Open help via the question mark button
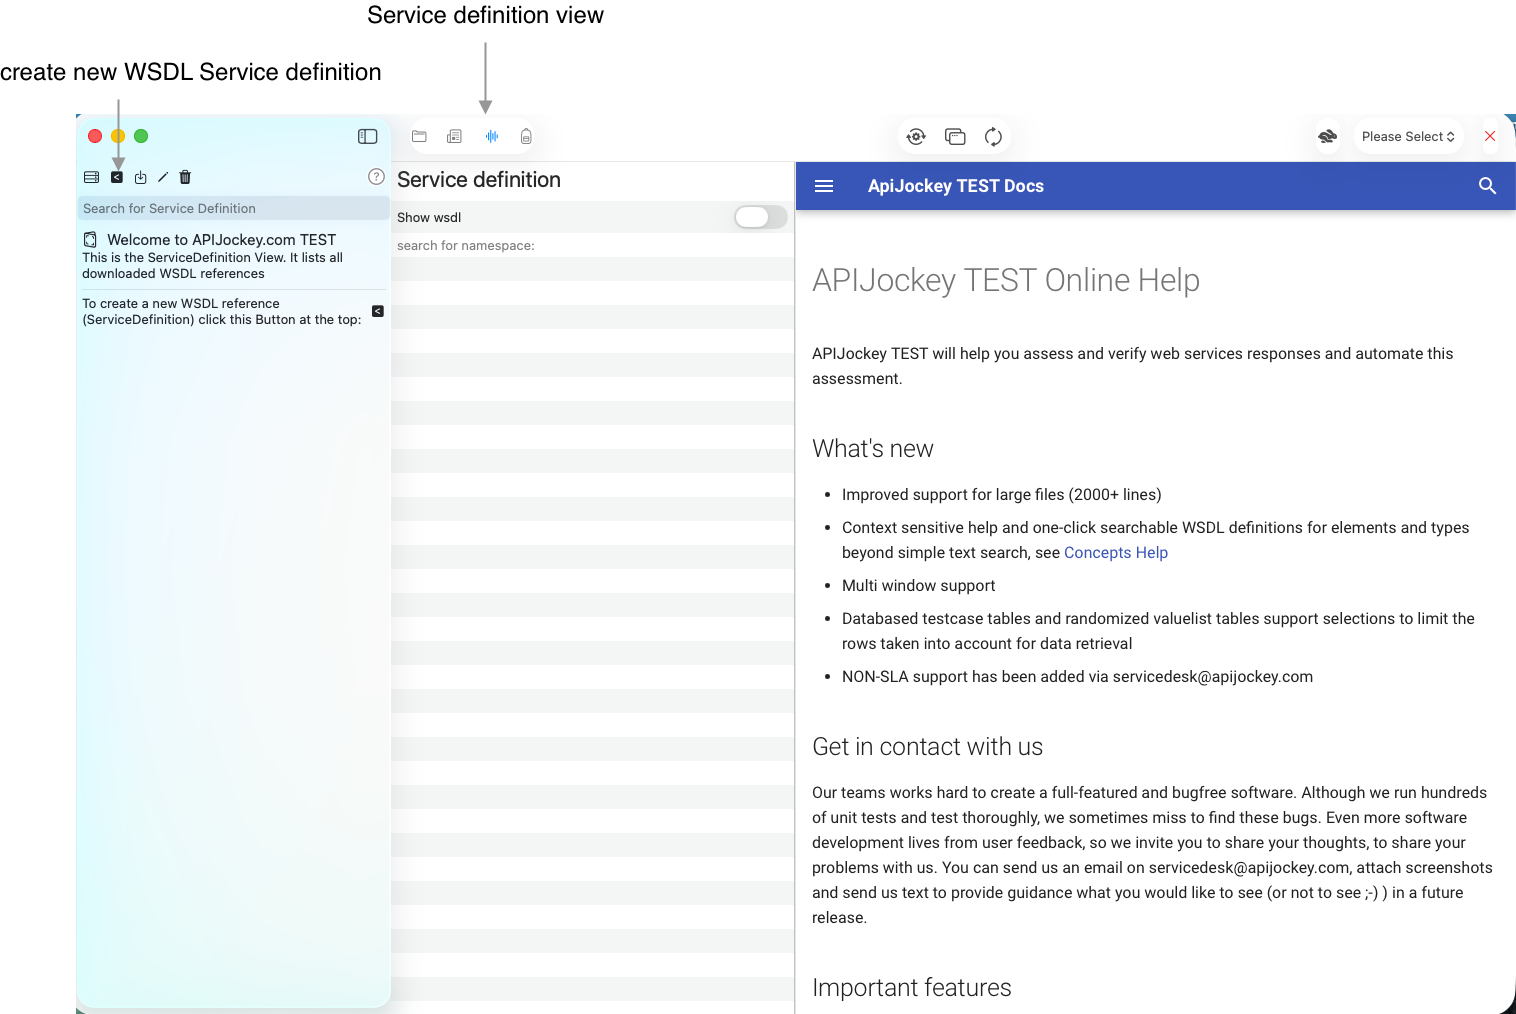 [x=376, y=176]
